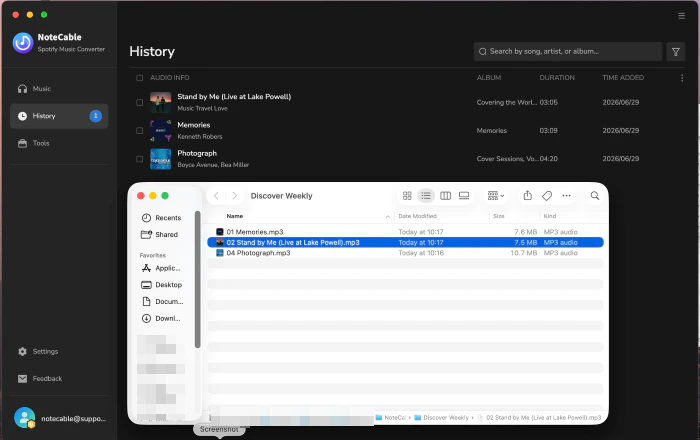
Task: Switch Finder to column view
Action: (446, 196)
